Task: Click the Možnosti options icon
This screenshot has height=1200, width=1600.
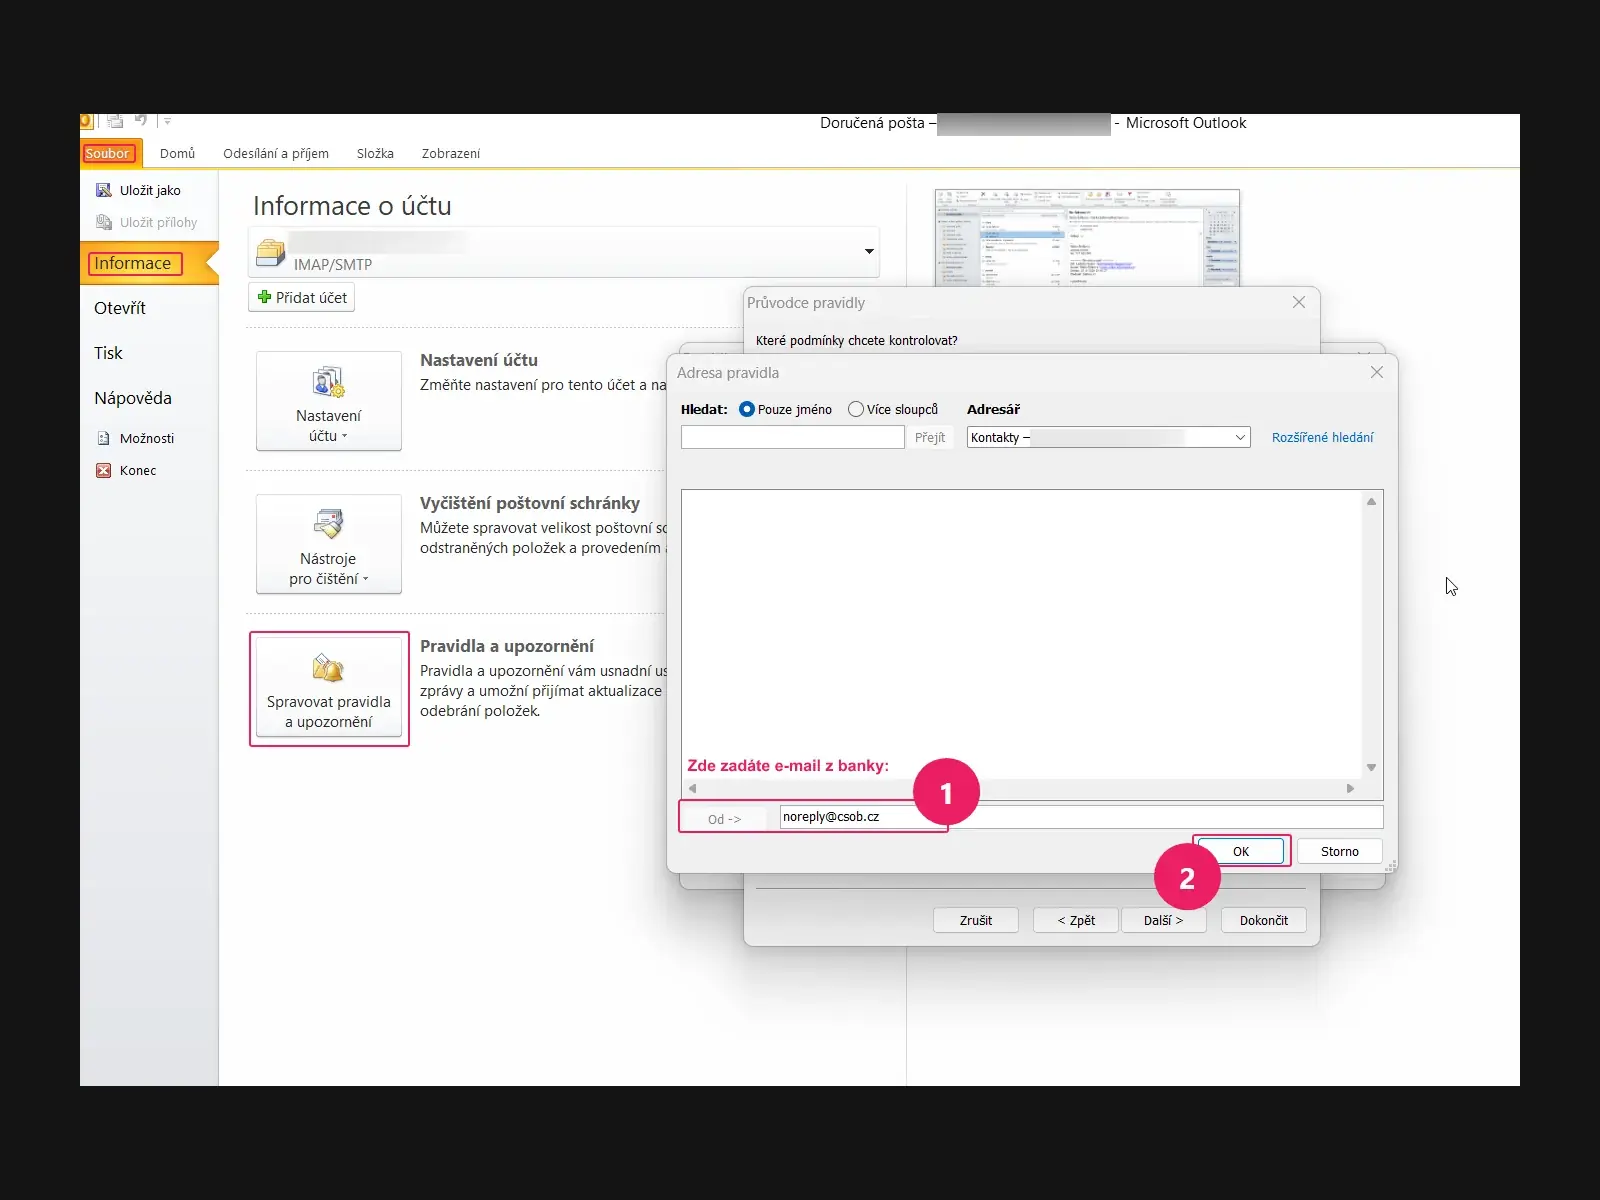Action: point(103,438)
